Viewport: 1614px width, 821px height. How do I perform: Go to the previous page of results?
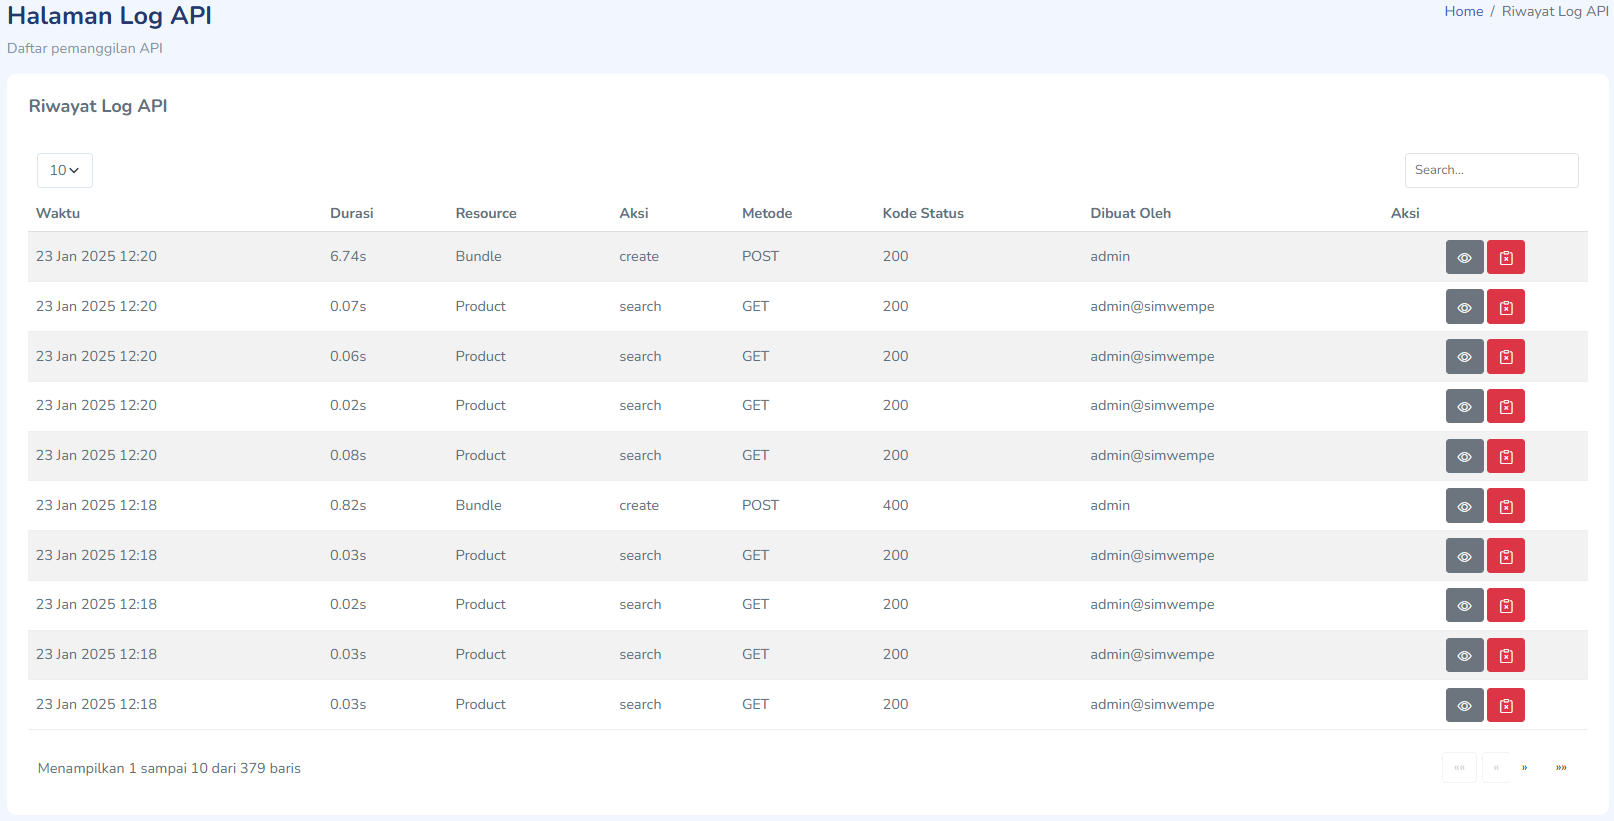1496,768
